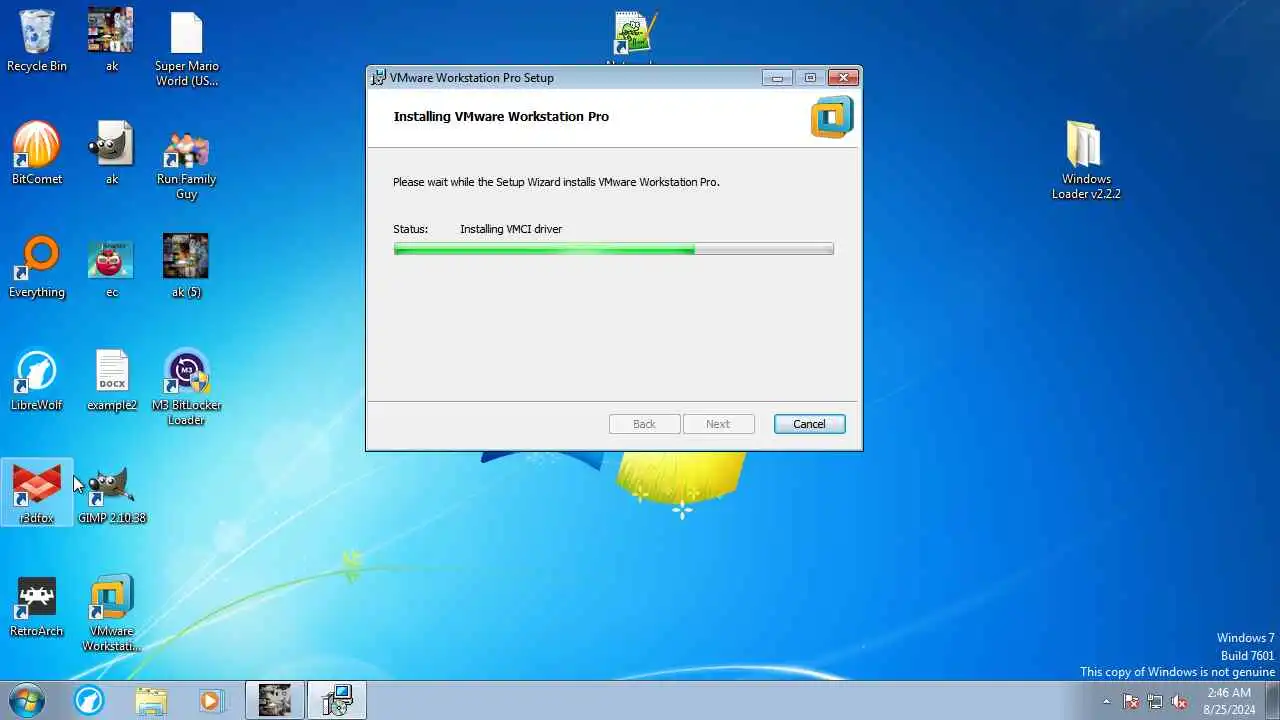
Task: Open the clock showing 2:46 AM
Action: [1229, 700]
